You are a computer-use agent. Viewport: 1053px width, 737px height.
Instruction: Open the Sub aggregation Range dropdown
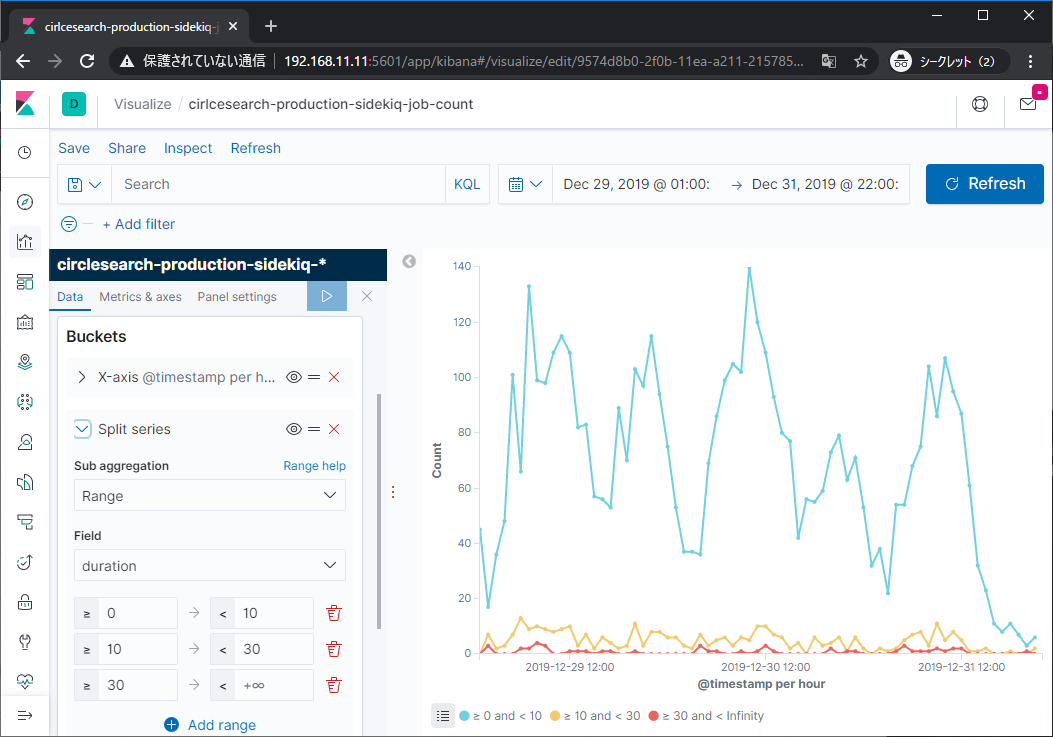coord(210,496)
